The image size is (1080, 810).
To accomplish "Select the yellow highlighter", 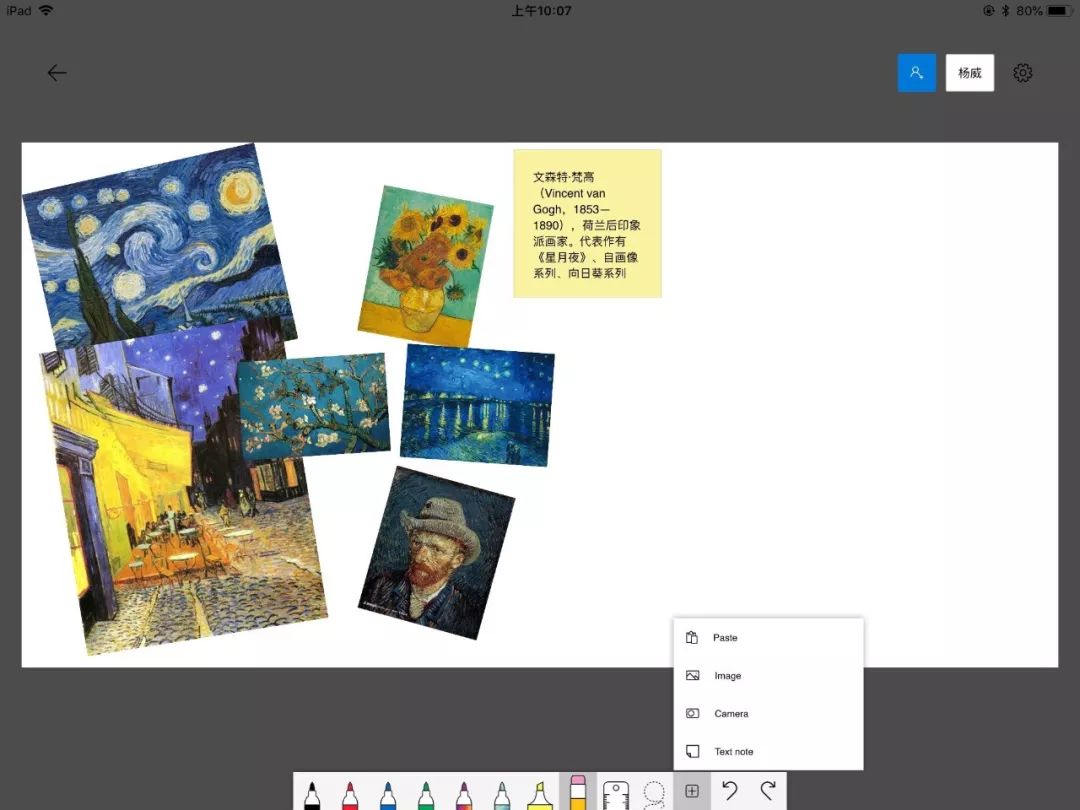I will click(540, 794).
